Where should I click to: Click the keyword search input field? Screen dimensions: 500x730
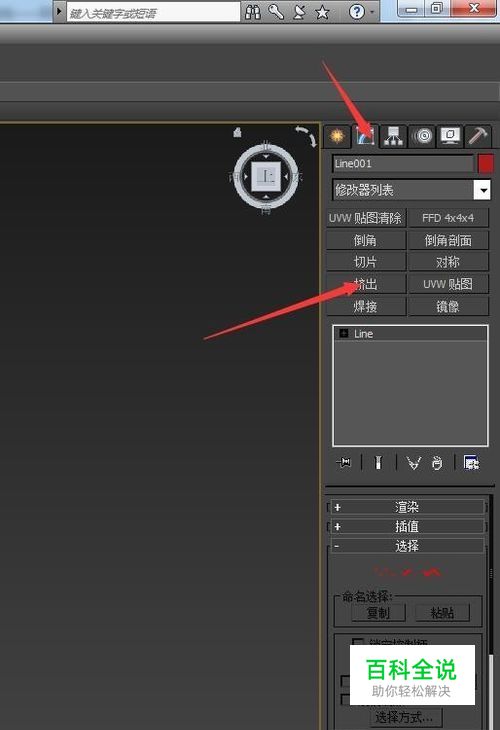click(x=153, y=12)
